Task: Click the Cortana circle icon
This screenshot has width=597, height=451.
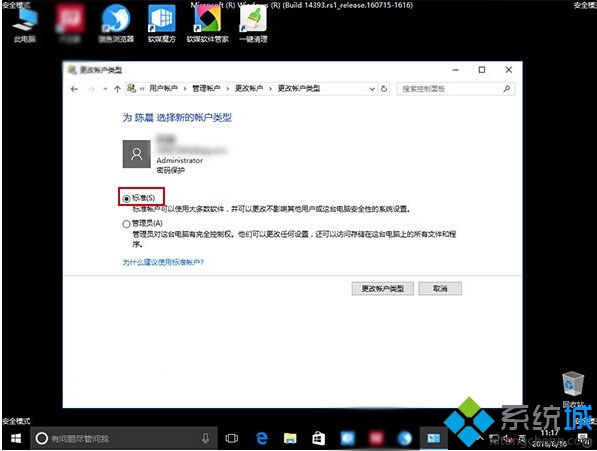Action: tap(42, 438)
